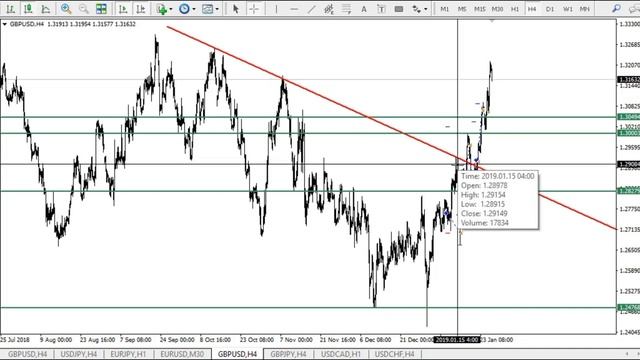Click the 'Close: 1.29149' tooltip value
Image resolution: width=640 pixels, height=360 pixels.
click(484, 214)
